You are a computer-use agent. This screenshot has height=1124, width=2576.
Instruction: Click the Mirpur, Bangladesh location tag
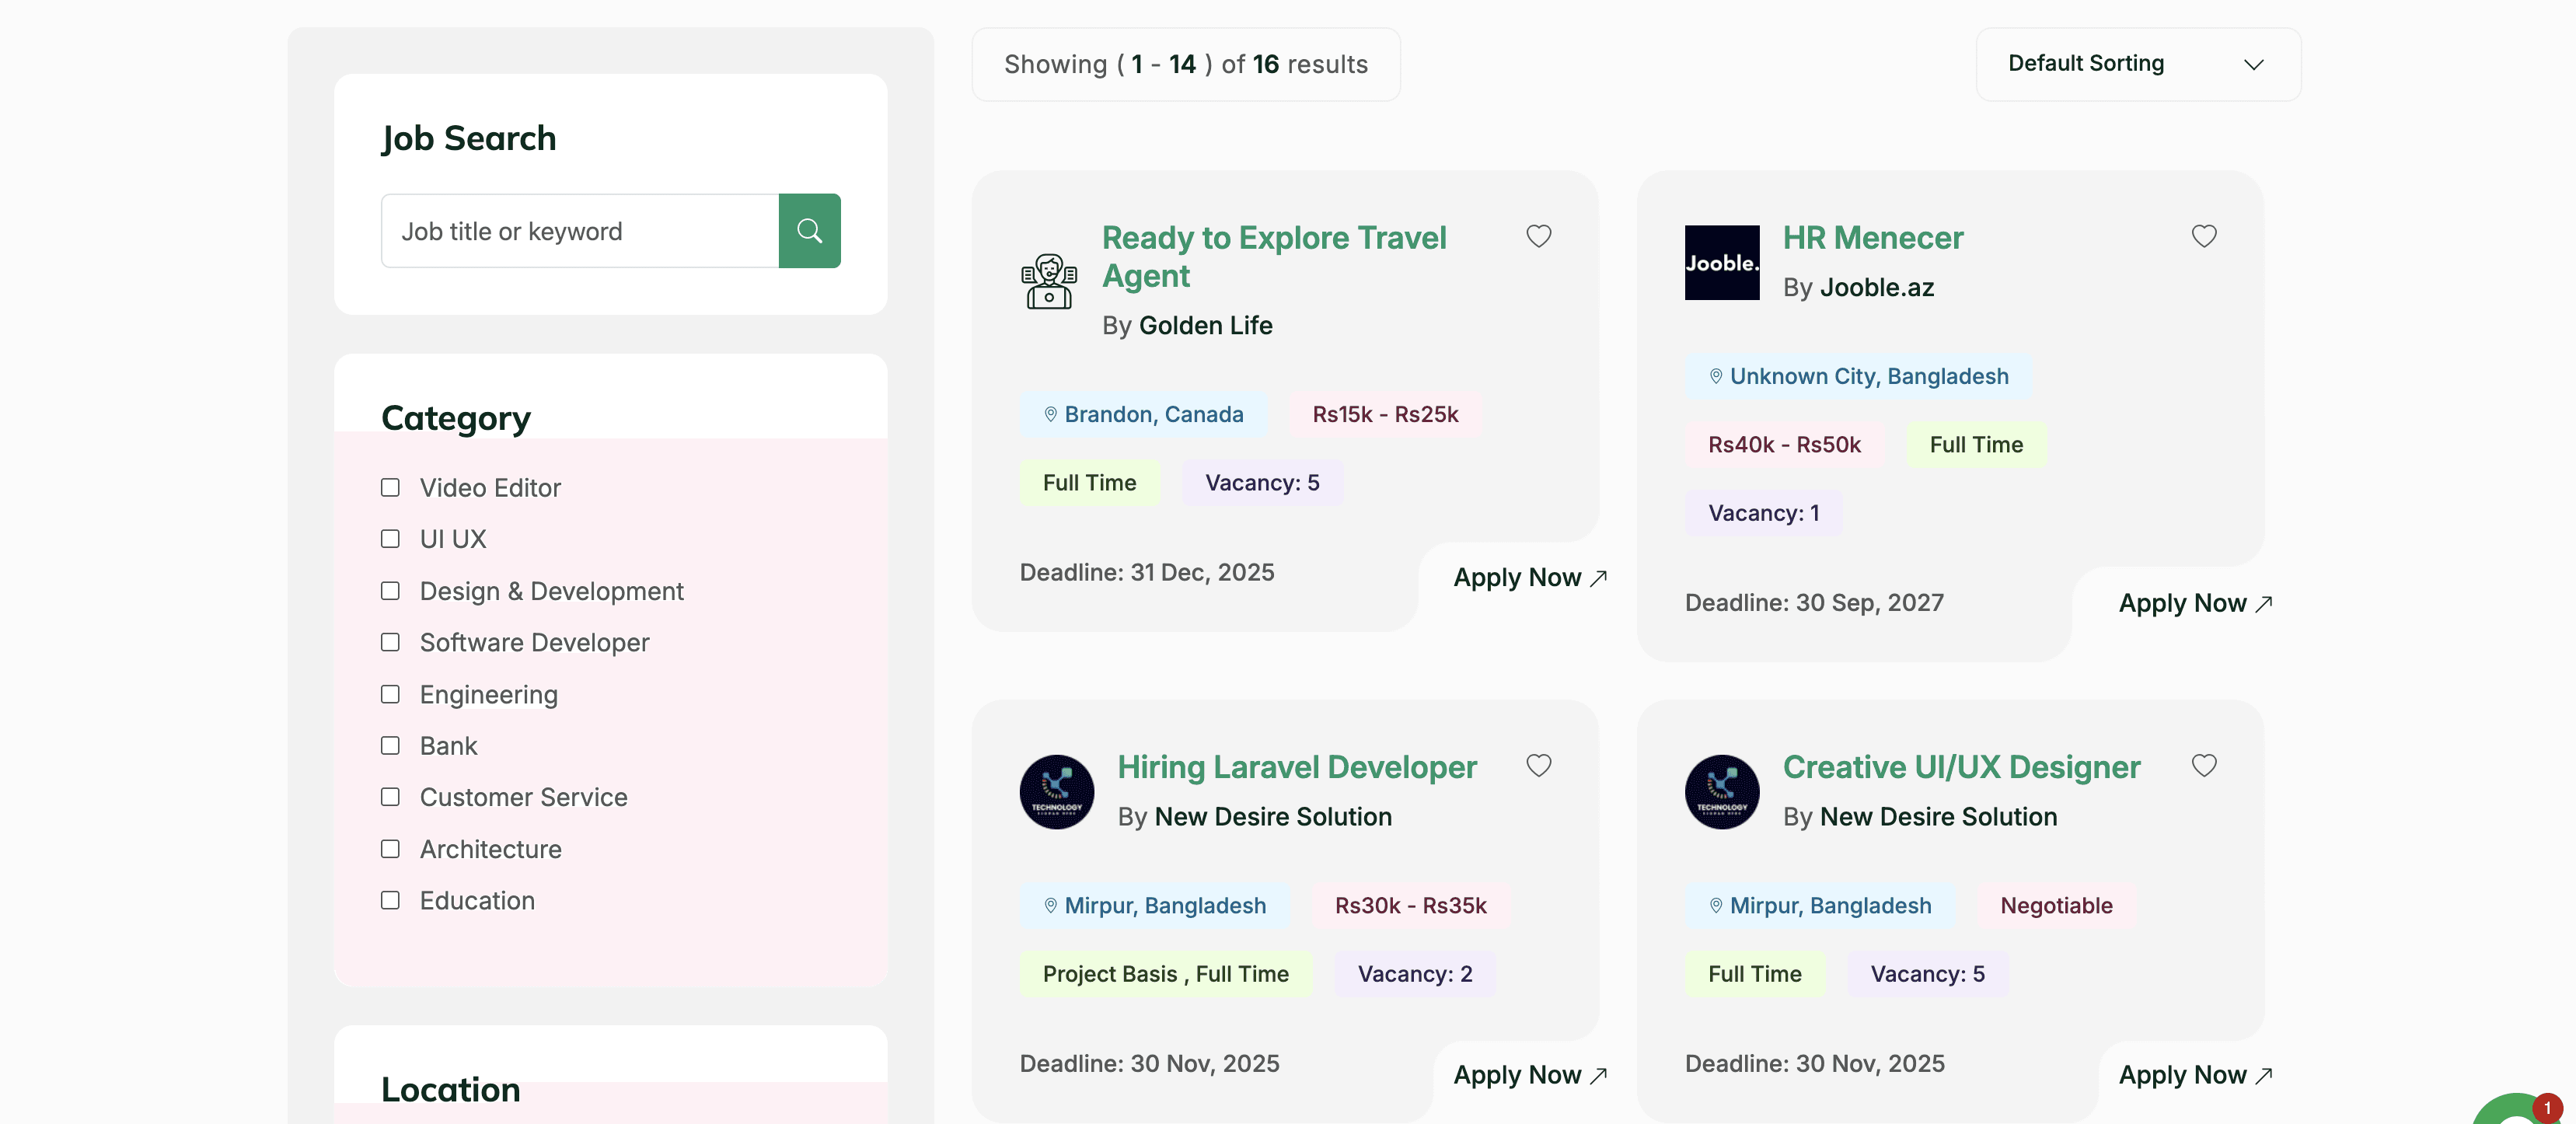[1154, 905]
